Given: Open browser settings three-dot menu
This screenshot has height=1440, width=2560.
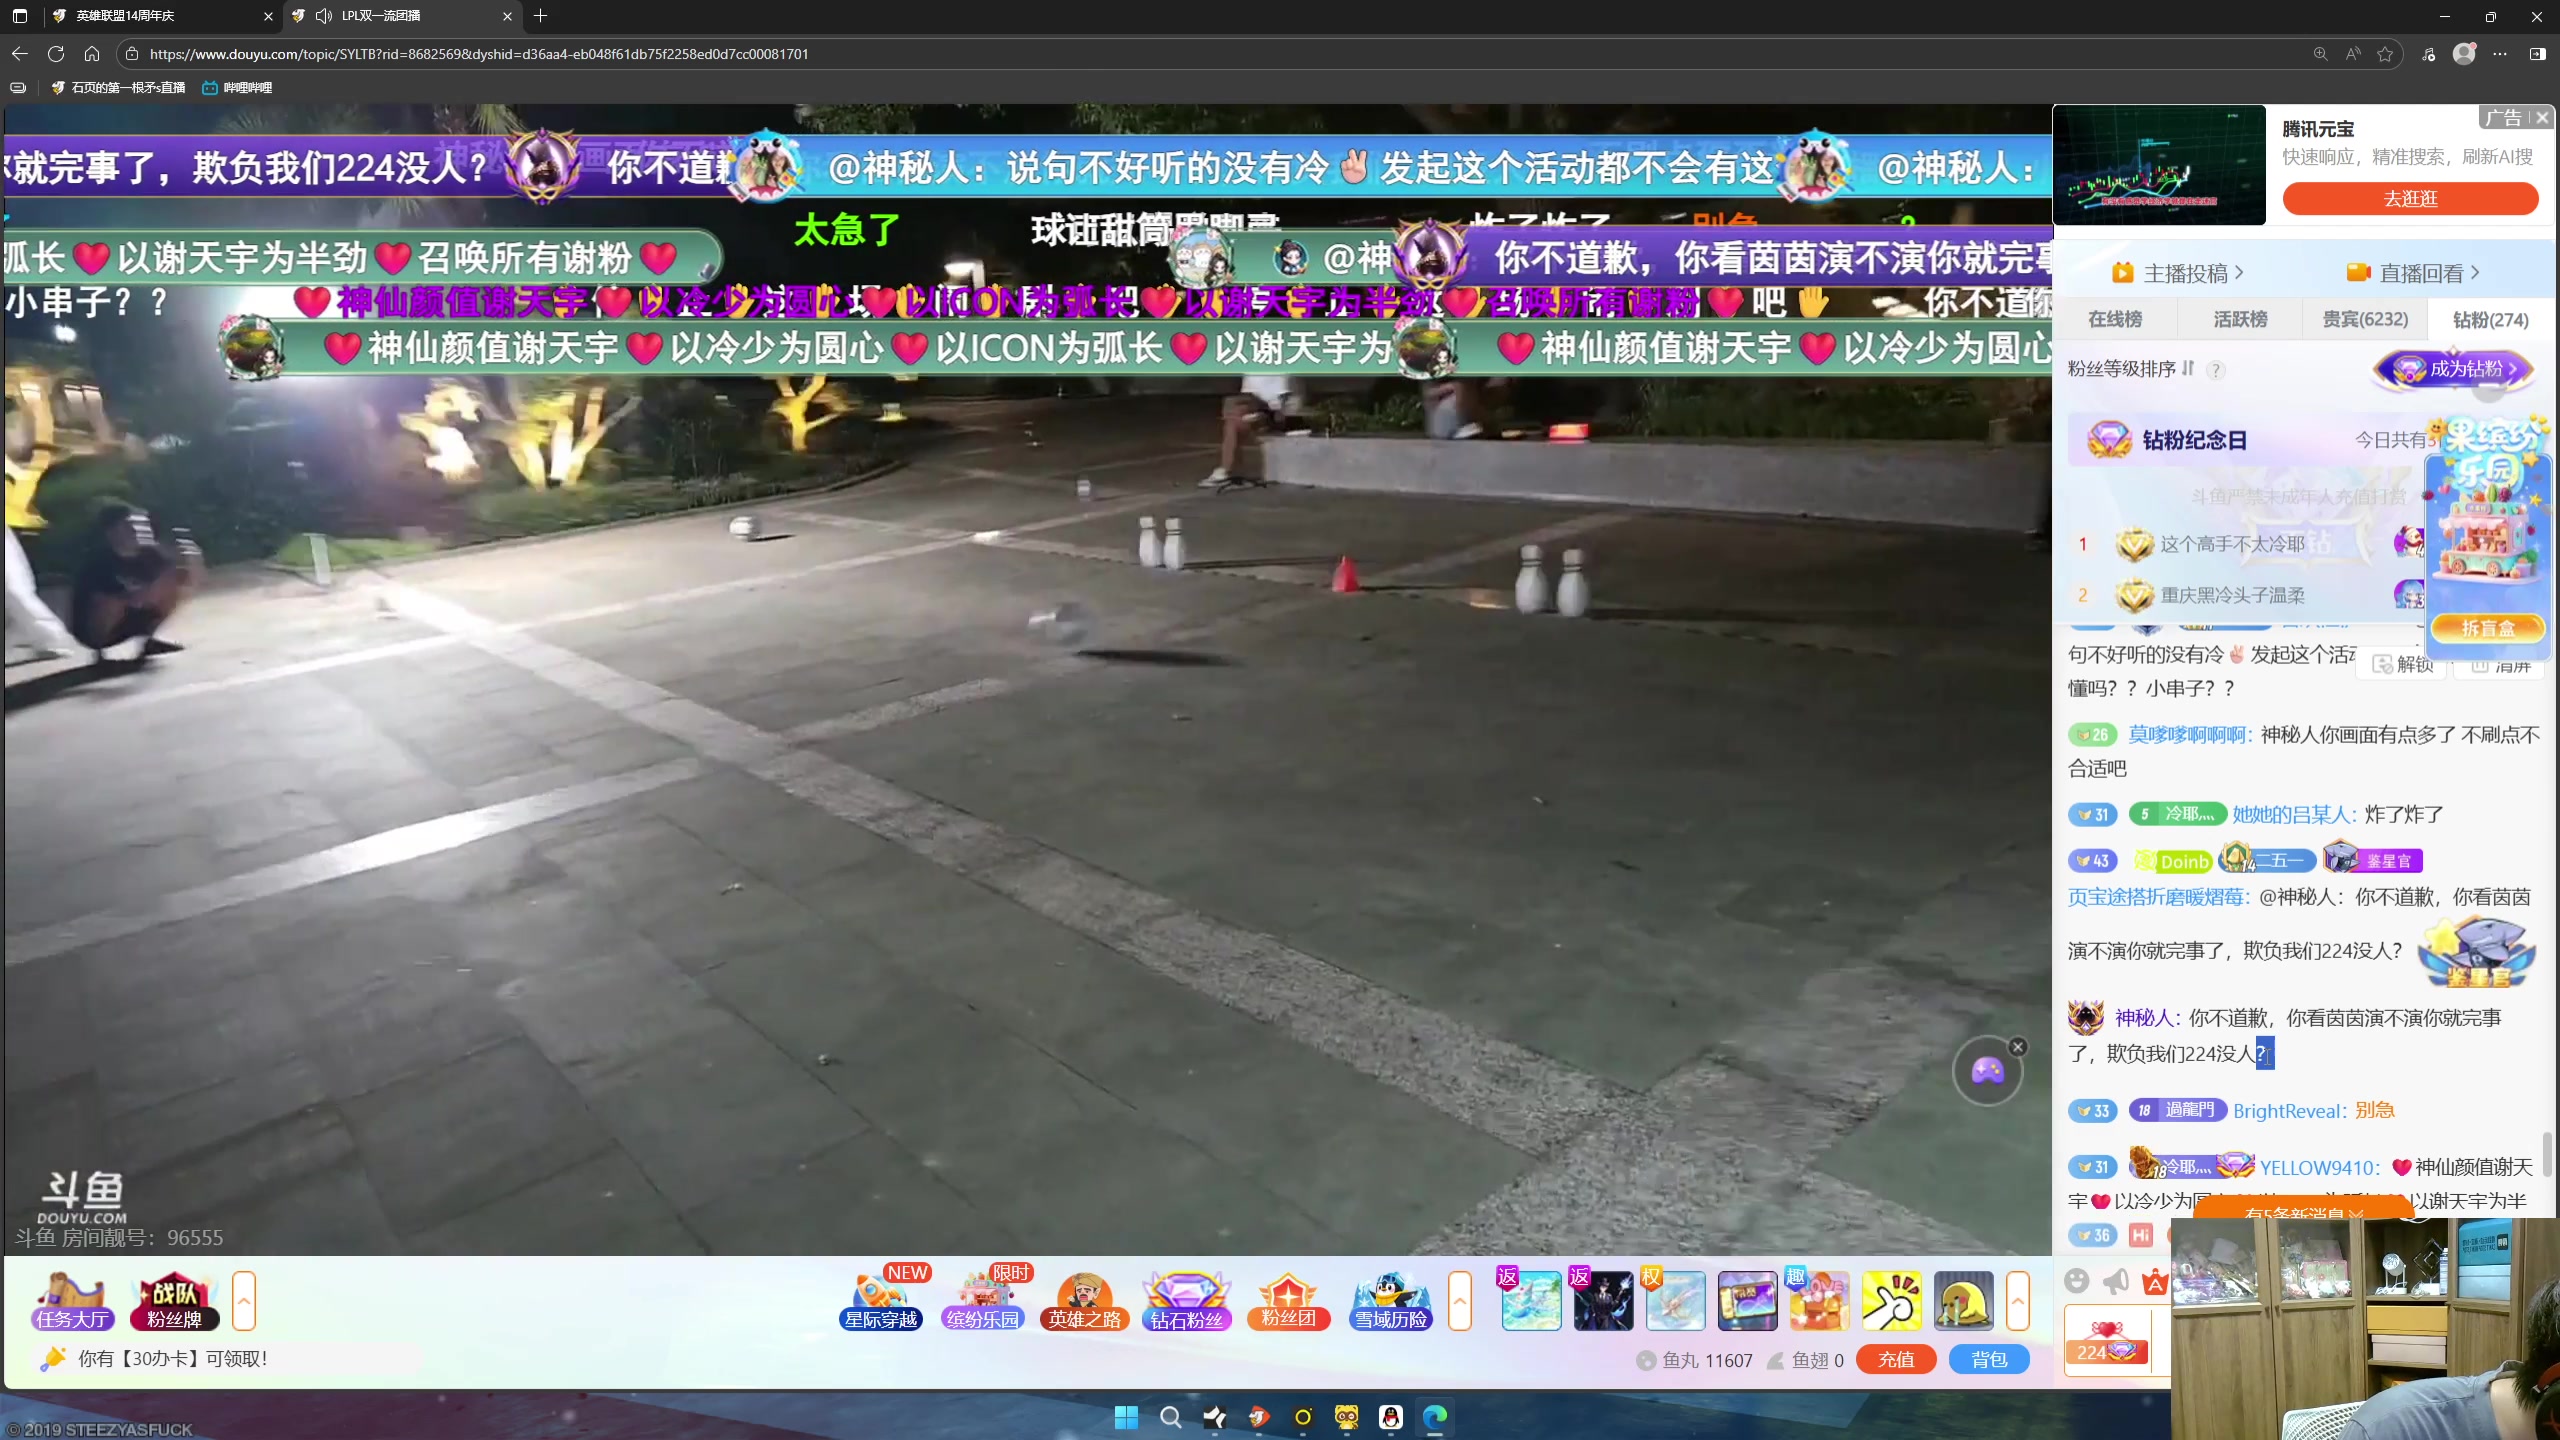Looking at the screenshot, I should pyautogui.click(x=2500, y=54).
